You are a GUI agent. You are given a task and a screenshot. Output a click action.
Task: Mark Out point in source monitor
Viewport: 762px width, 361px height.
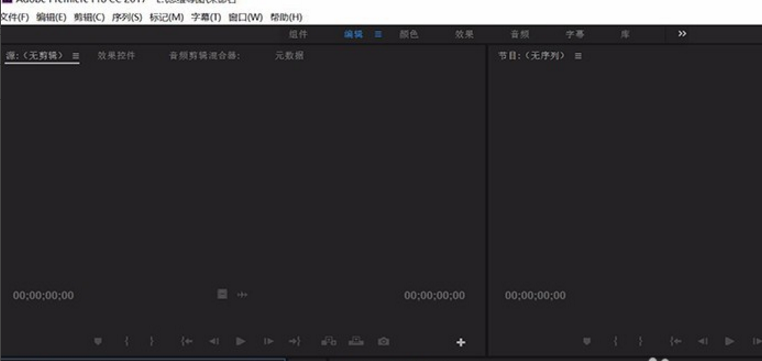click(152, 342)
